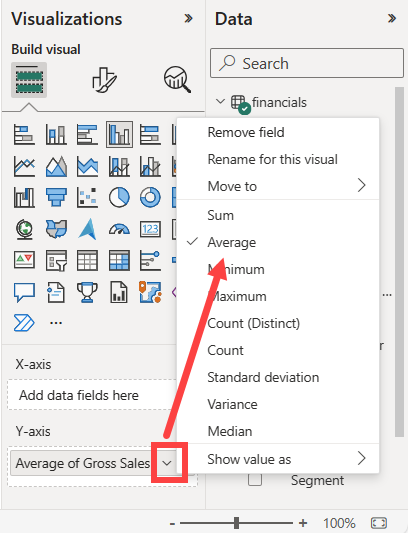This screenshot has height=533, width=408.
Task: Select the Area chart visual
Action: pos(56,167)
